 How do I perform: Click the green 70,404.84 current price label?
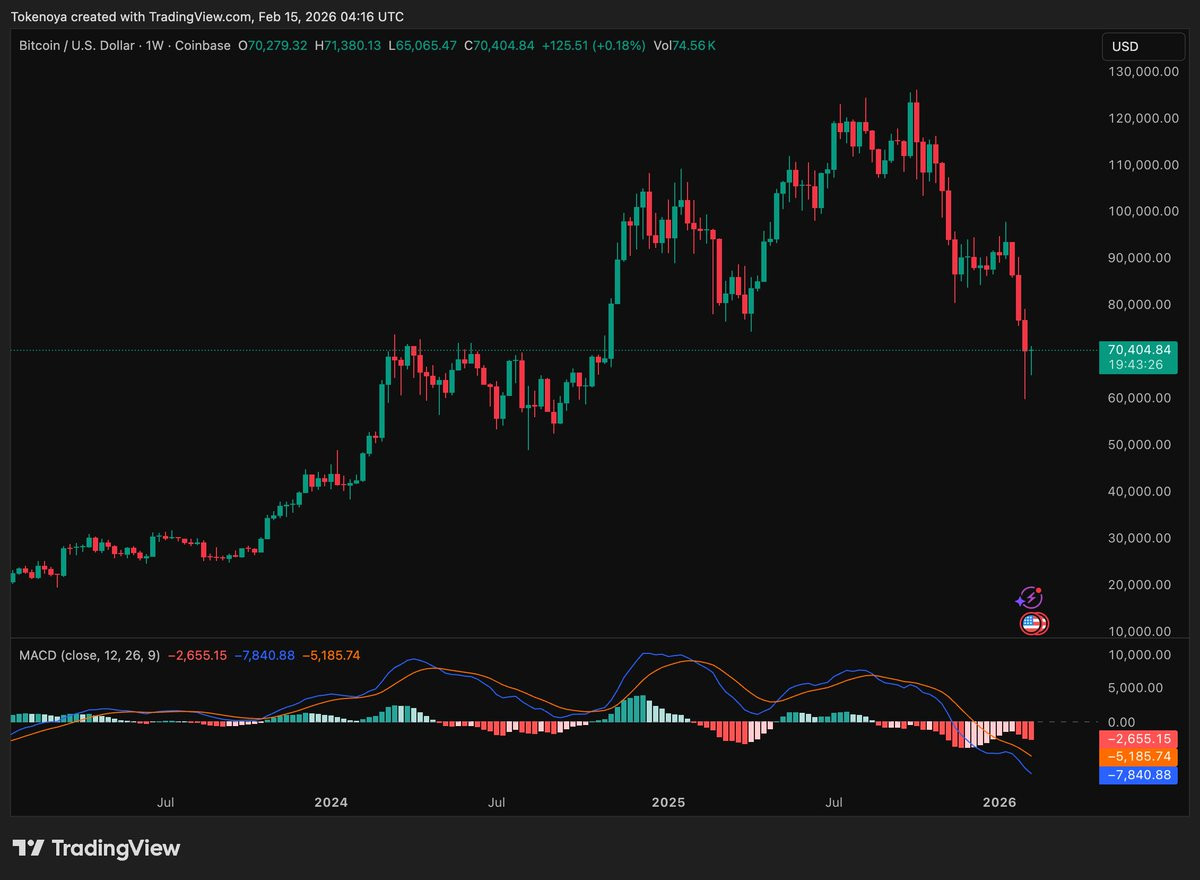[x=1138, y=350]
